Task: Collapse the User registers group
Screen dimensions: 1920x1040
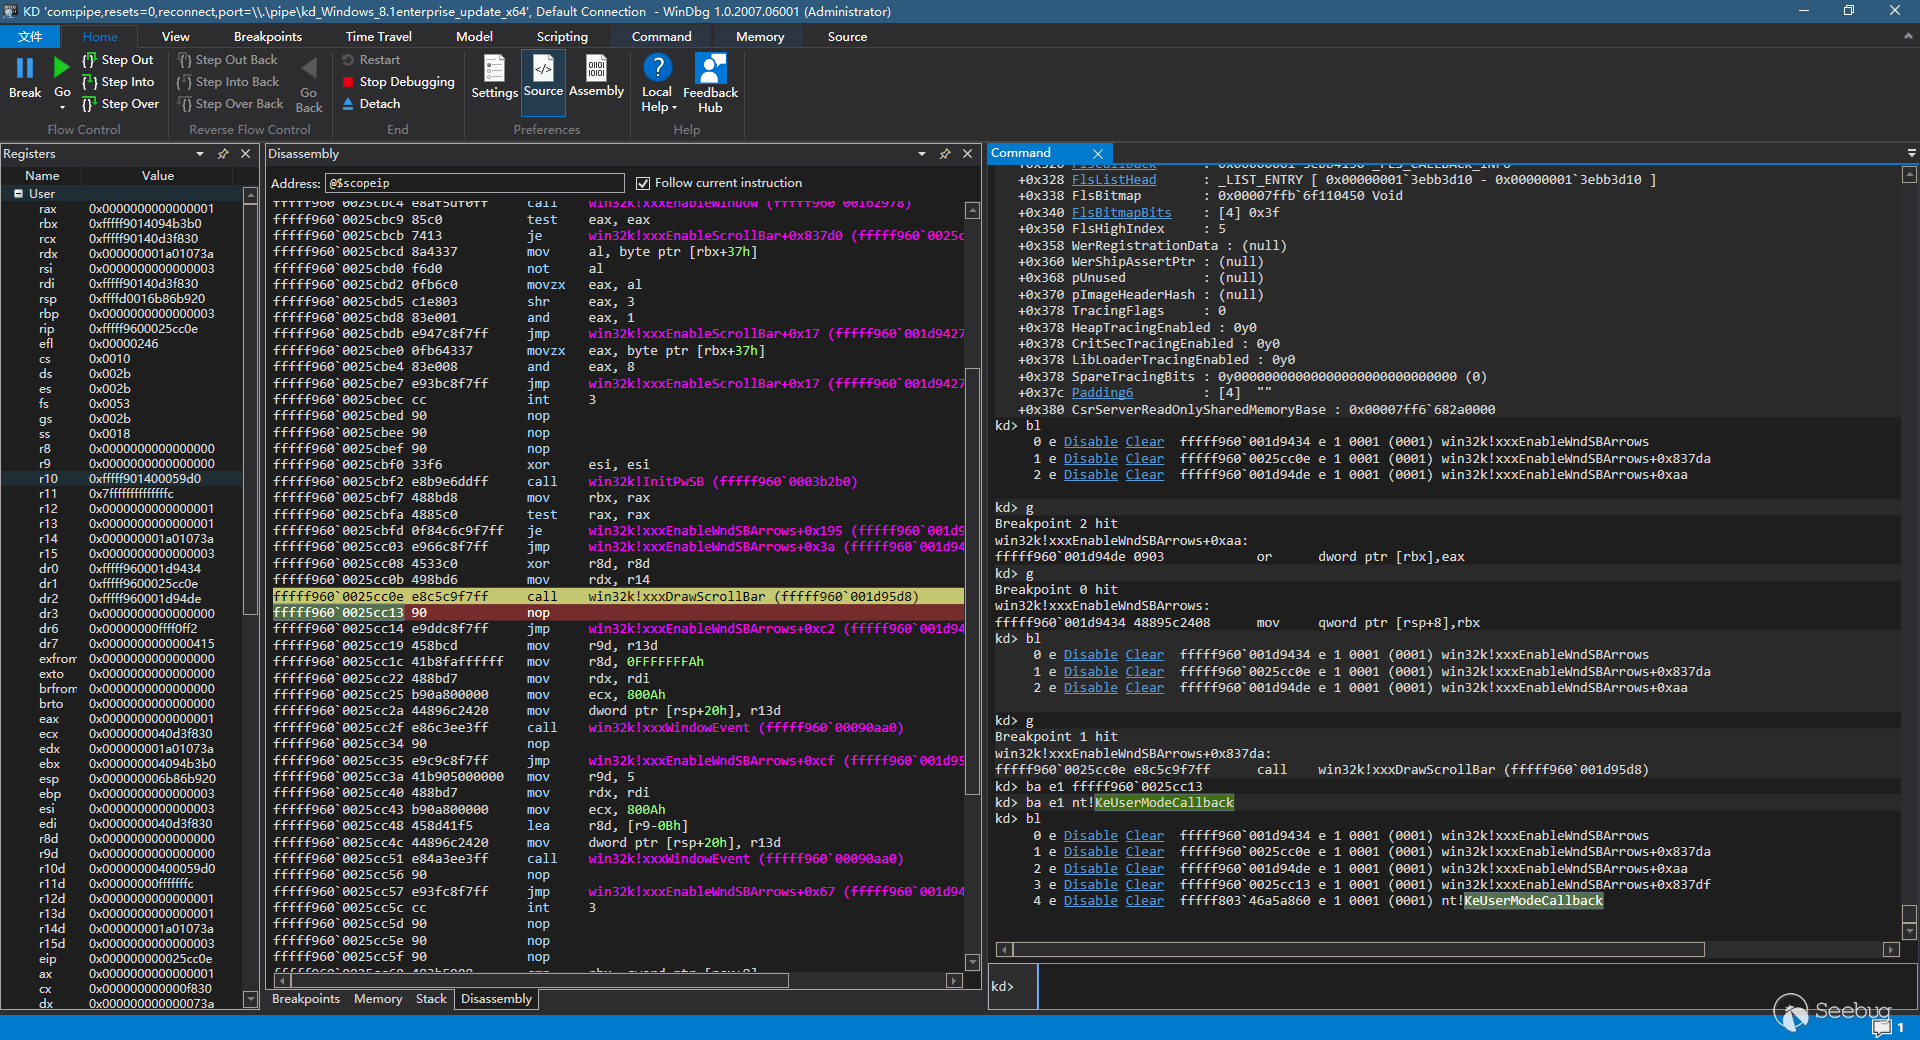Action: point(18,194)
